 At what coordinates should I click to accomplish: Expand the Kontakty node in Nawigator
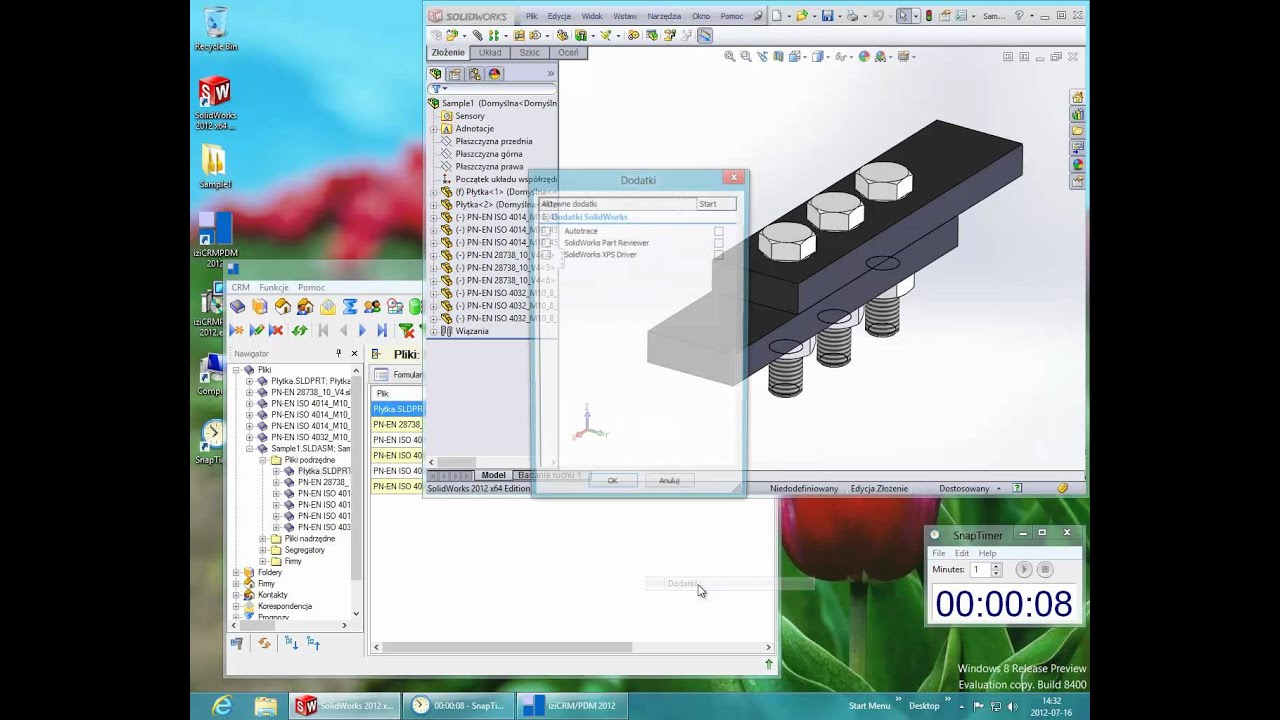coord(237,595)
